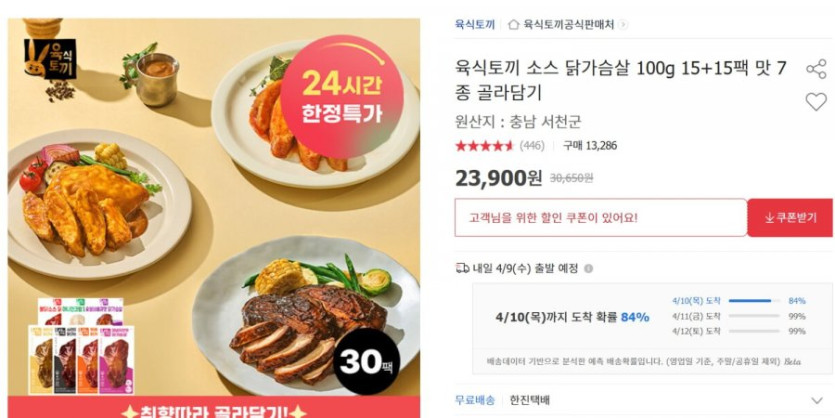Click the 24시간 한정특가 red badge
Viewport: 835px width, 418px height.
(342, 97)
